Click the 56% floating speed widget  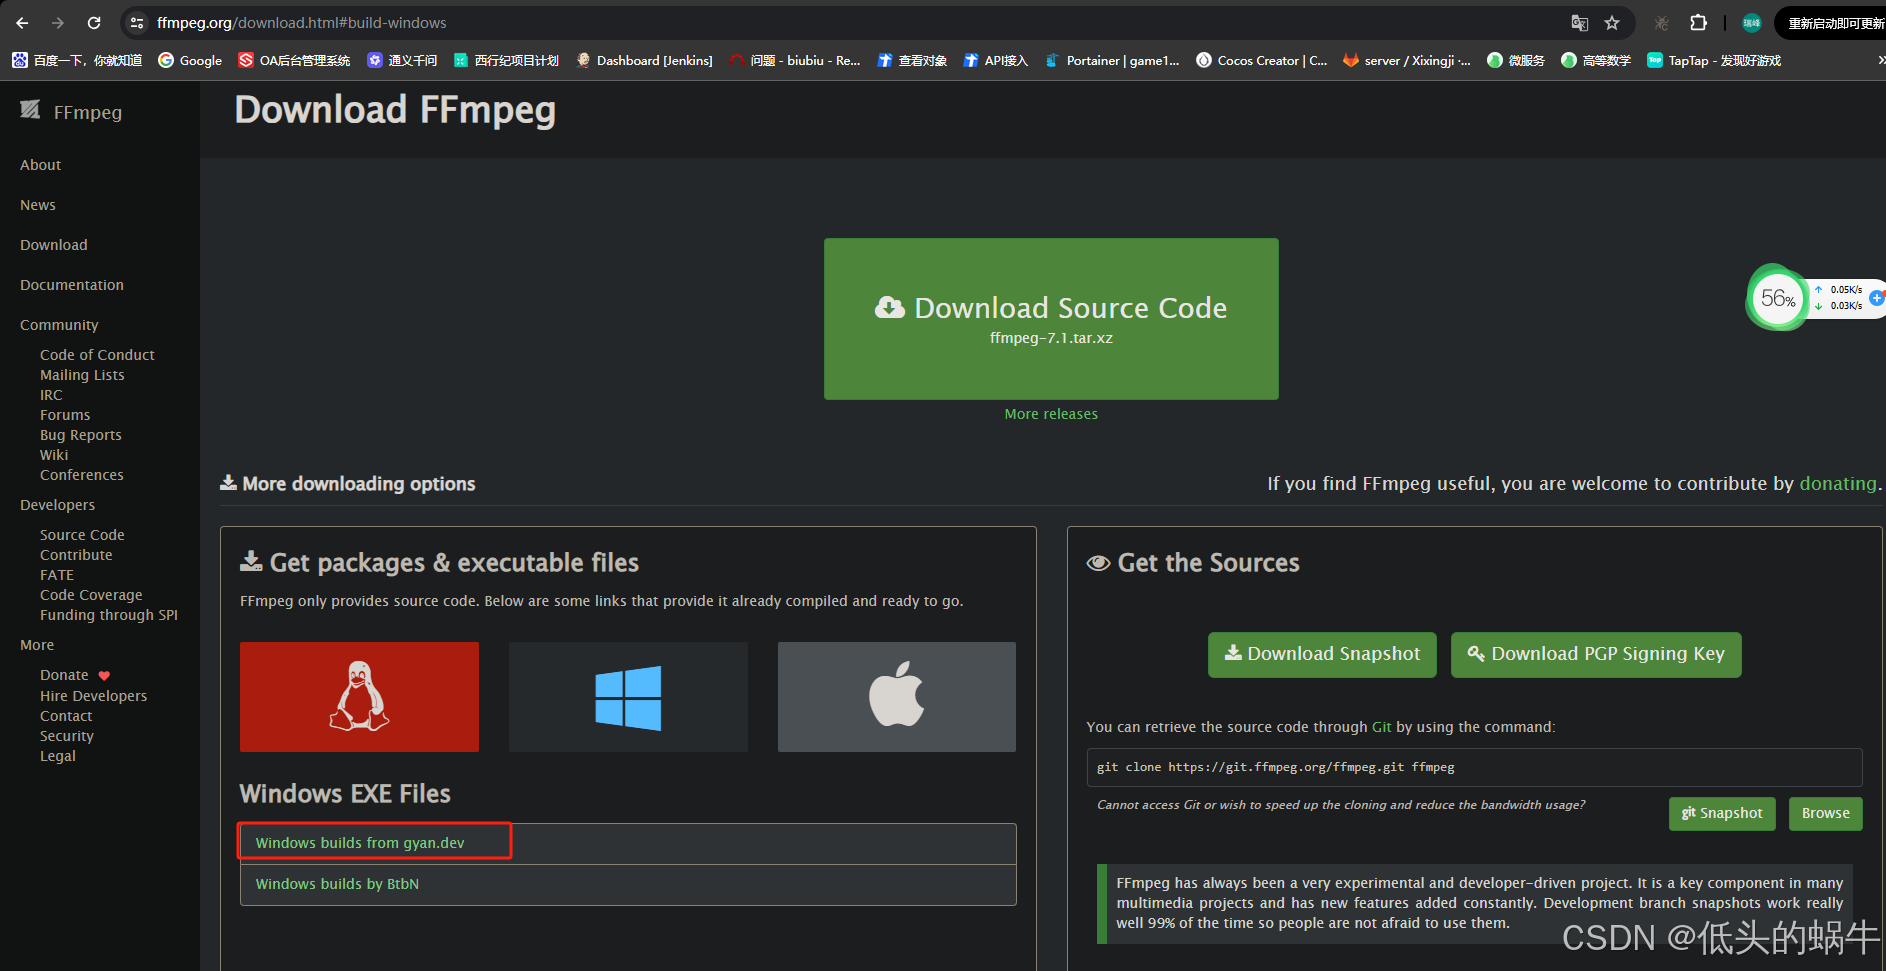pos(1778,298)
